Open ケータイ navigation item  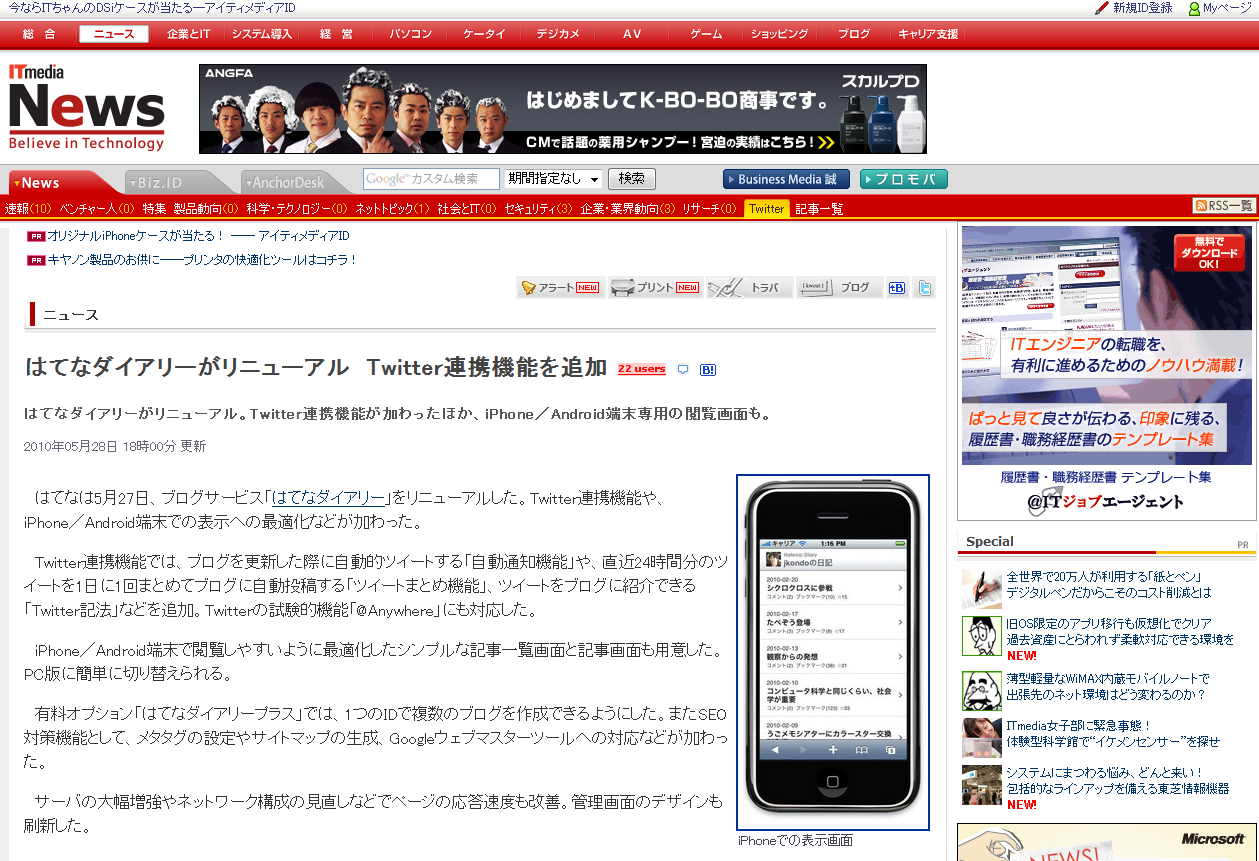click(x=484, y=34)
